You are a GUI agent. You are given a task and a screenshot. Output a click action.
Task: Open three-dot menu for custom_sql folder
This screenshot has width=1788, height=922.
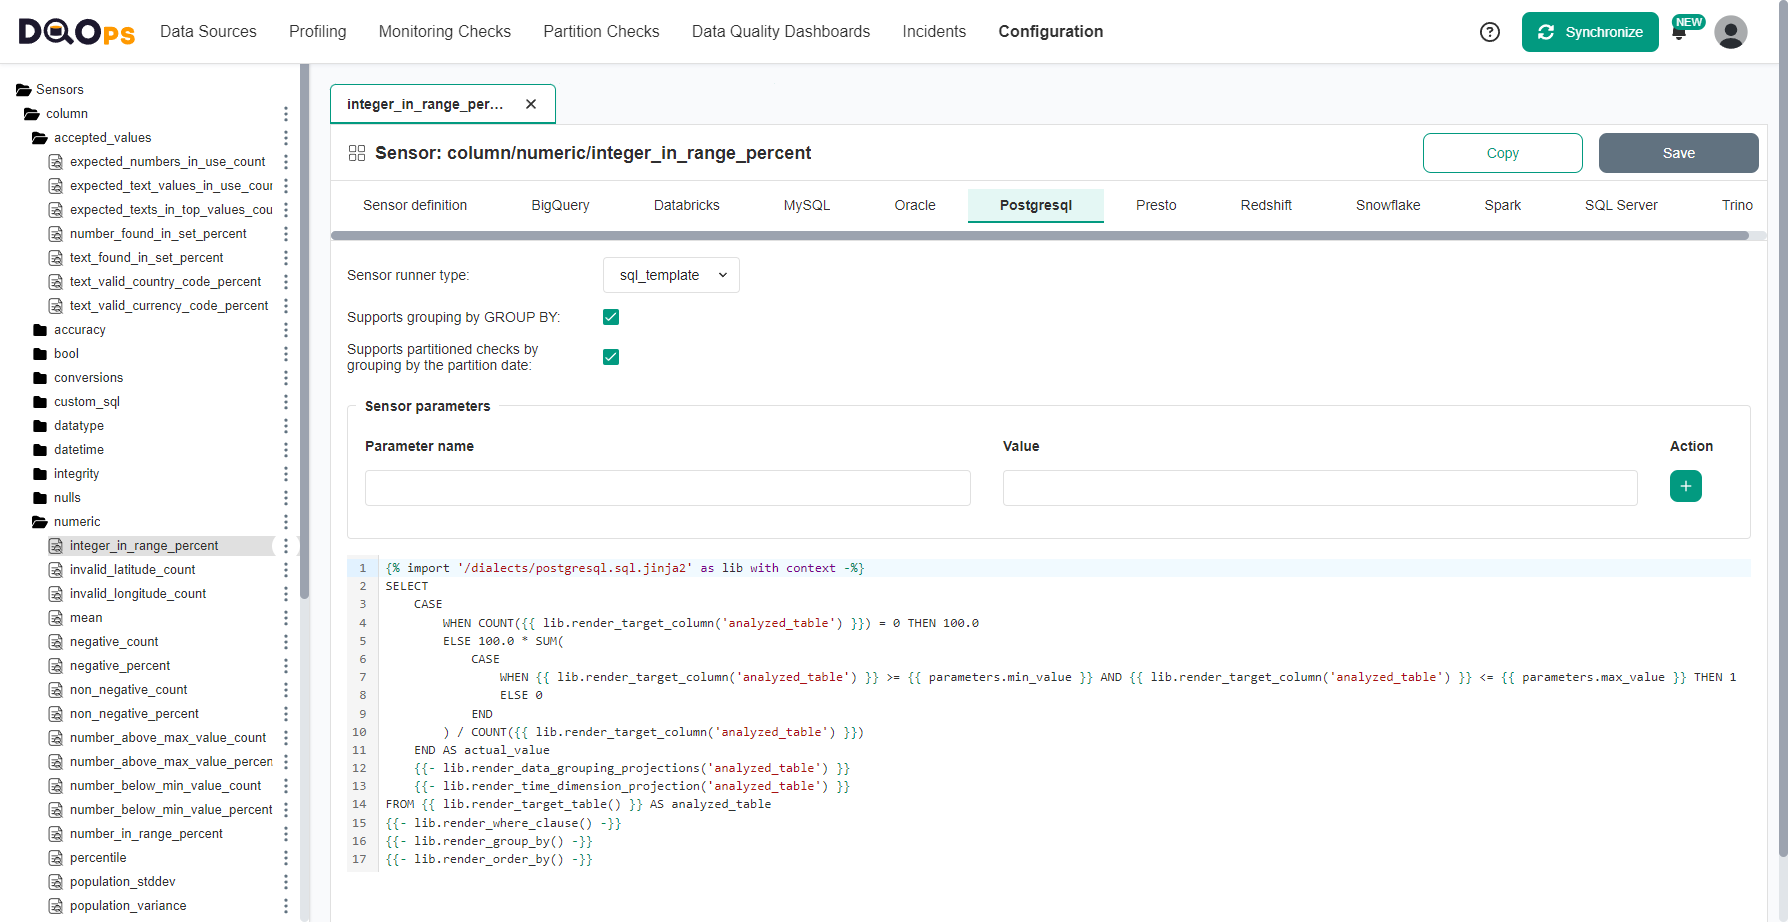(x=286, y=402)
